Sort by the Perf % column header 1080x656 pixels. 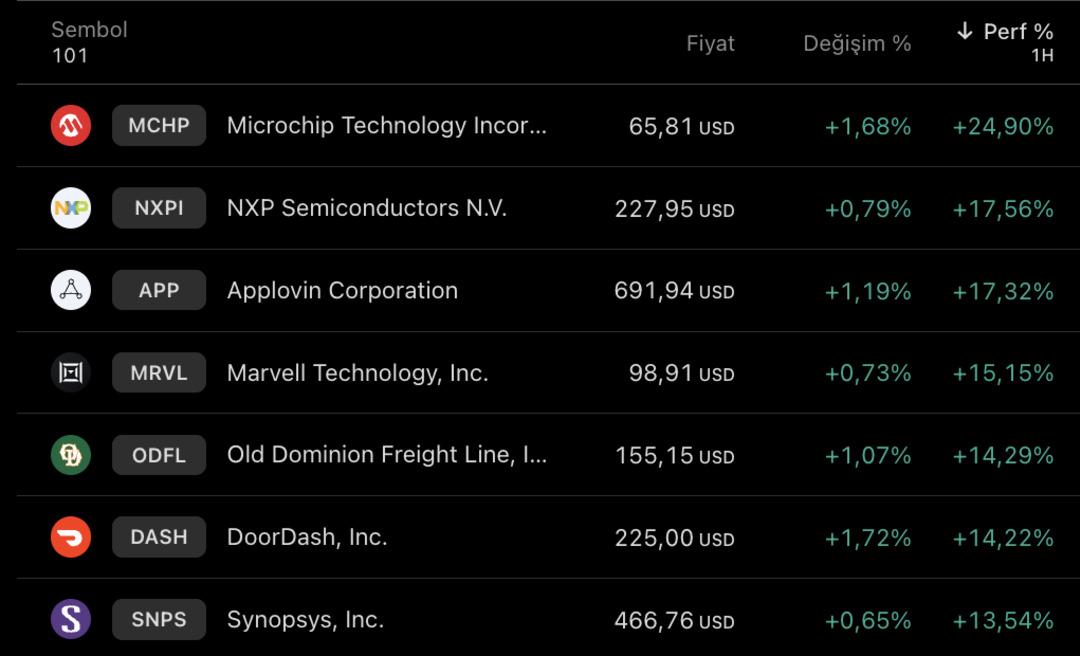pos(1018,32)
